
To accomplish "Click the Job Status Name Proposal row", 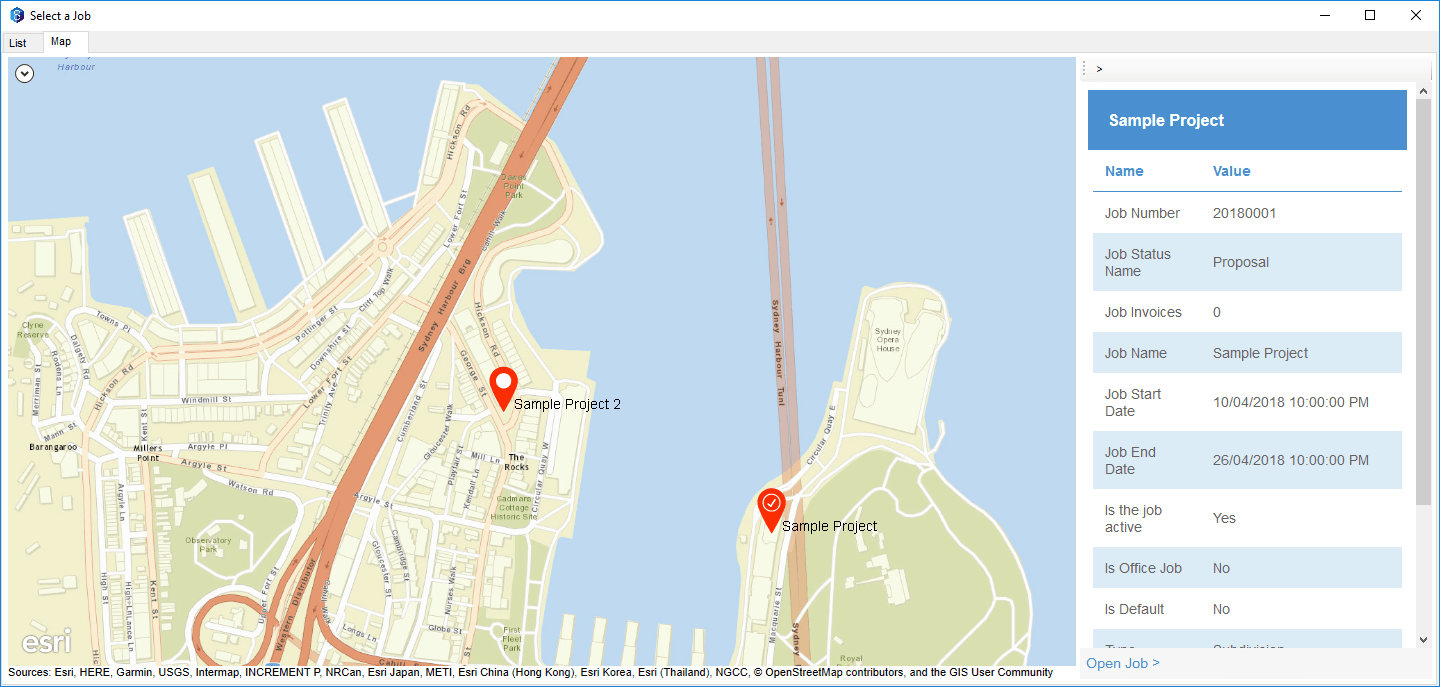I will pos(1247,262).
